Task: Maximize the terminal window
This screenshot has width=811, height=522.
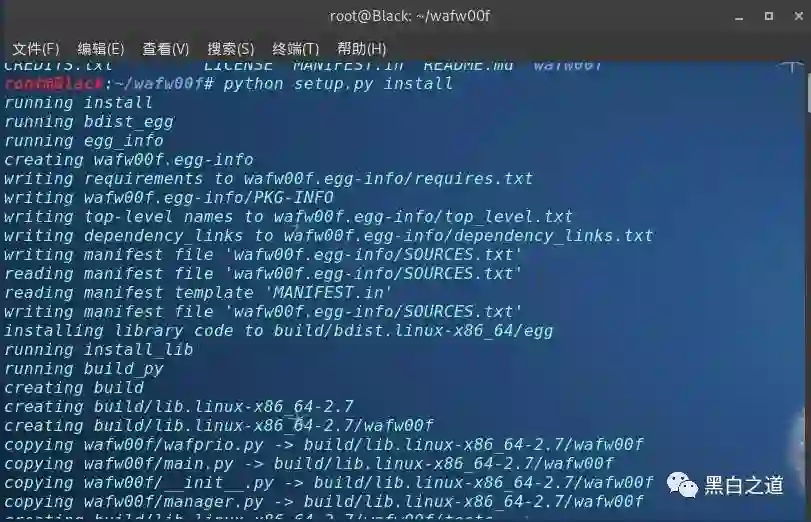Action: point(769,16)
